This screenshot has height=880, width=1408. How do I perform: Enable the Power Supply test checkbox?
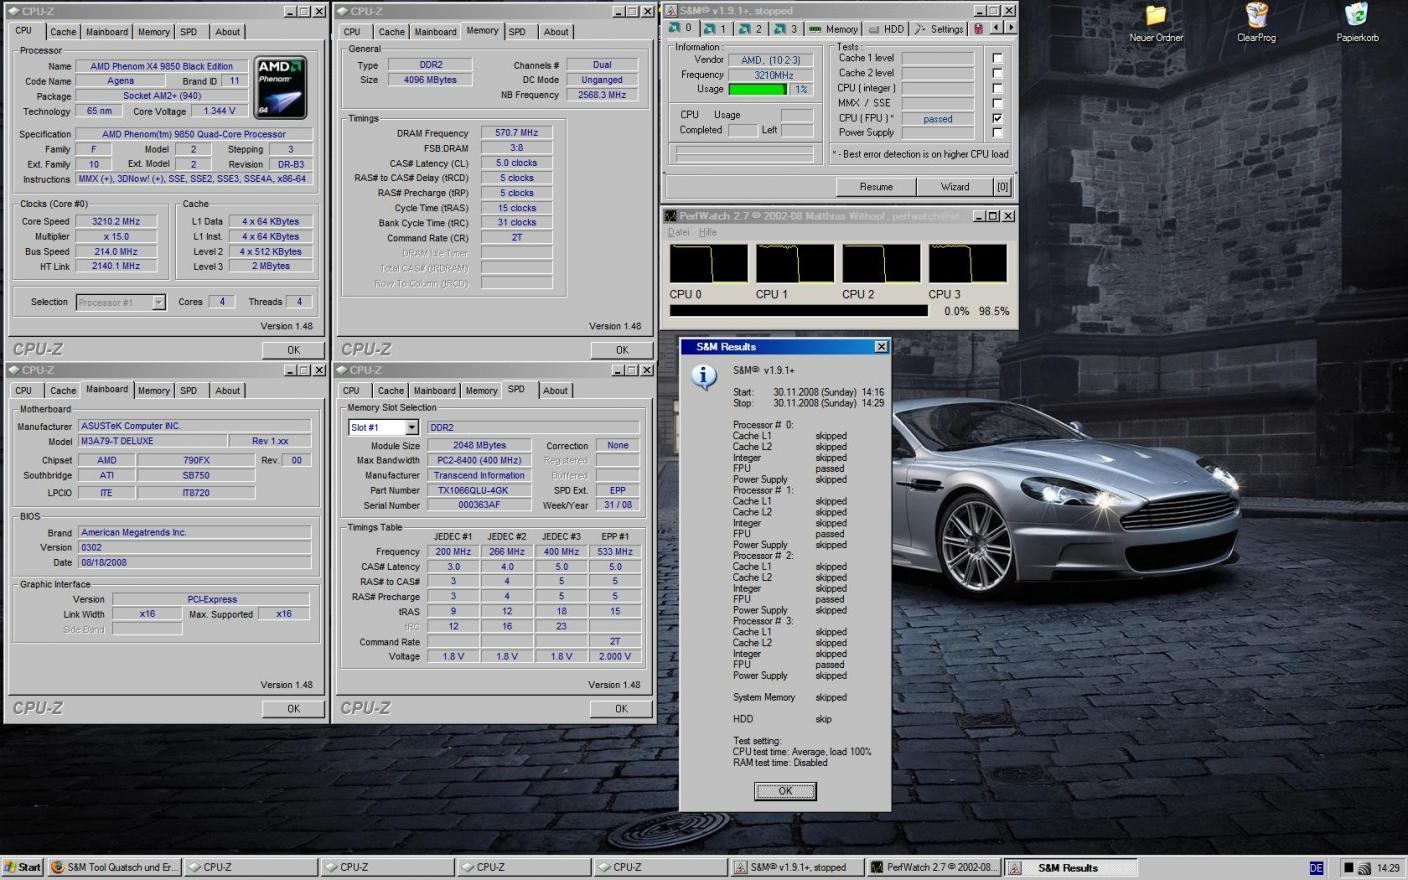997,133
